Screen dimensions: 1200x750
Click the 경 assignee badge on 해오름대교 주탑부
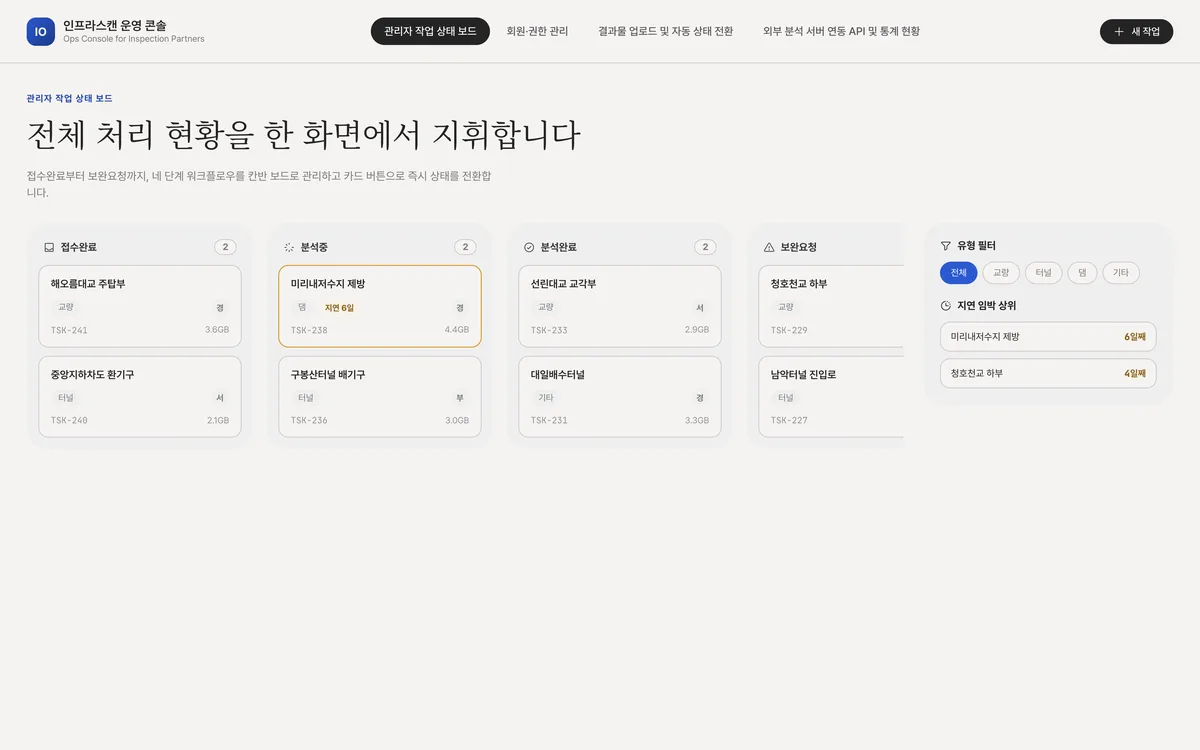(220, 307)
